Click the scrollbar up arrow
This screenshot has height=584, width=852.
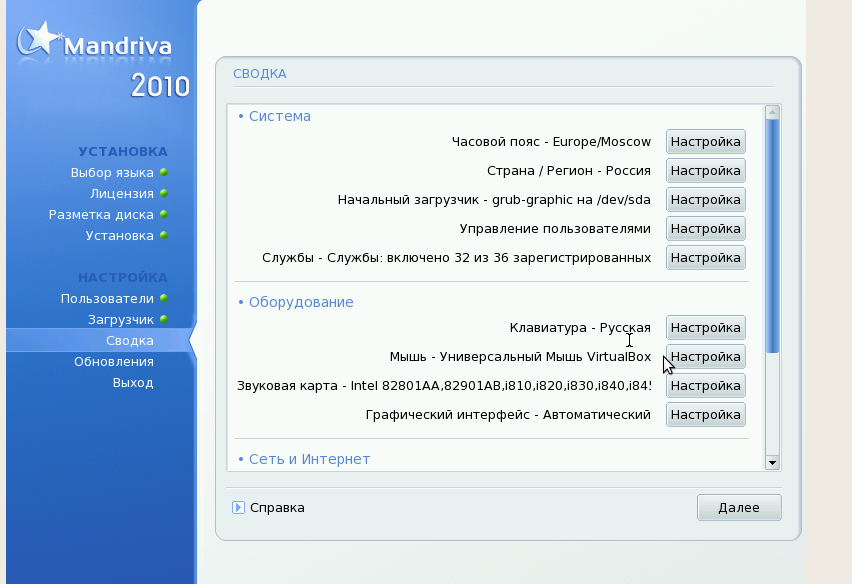coord(772,112)
